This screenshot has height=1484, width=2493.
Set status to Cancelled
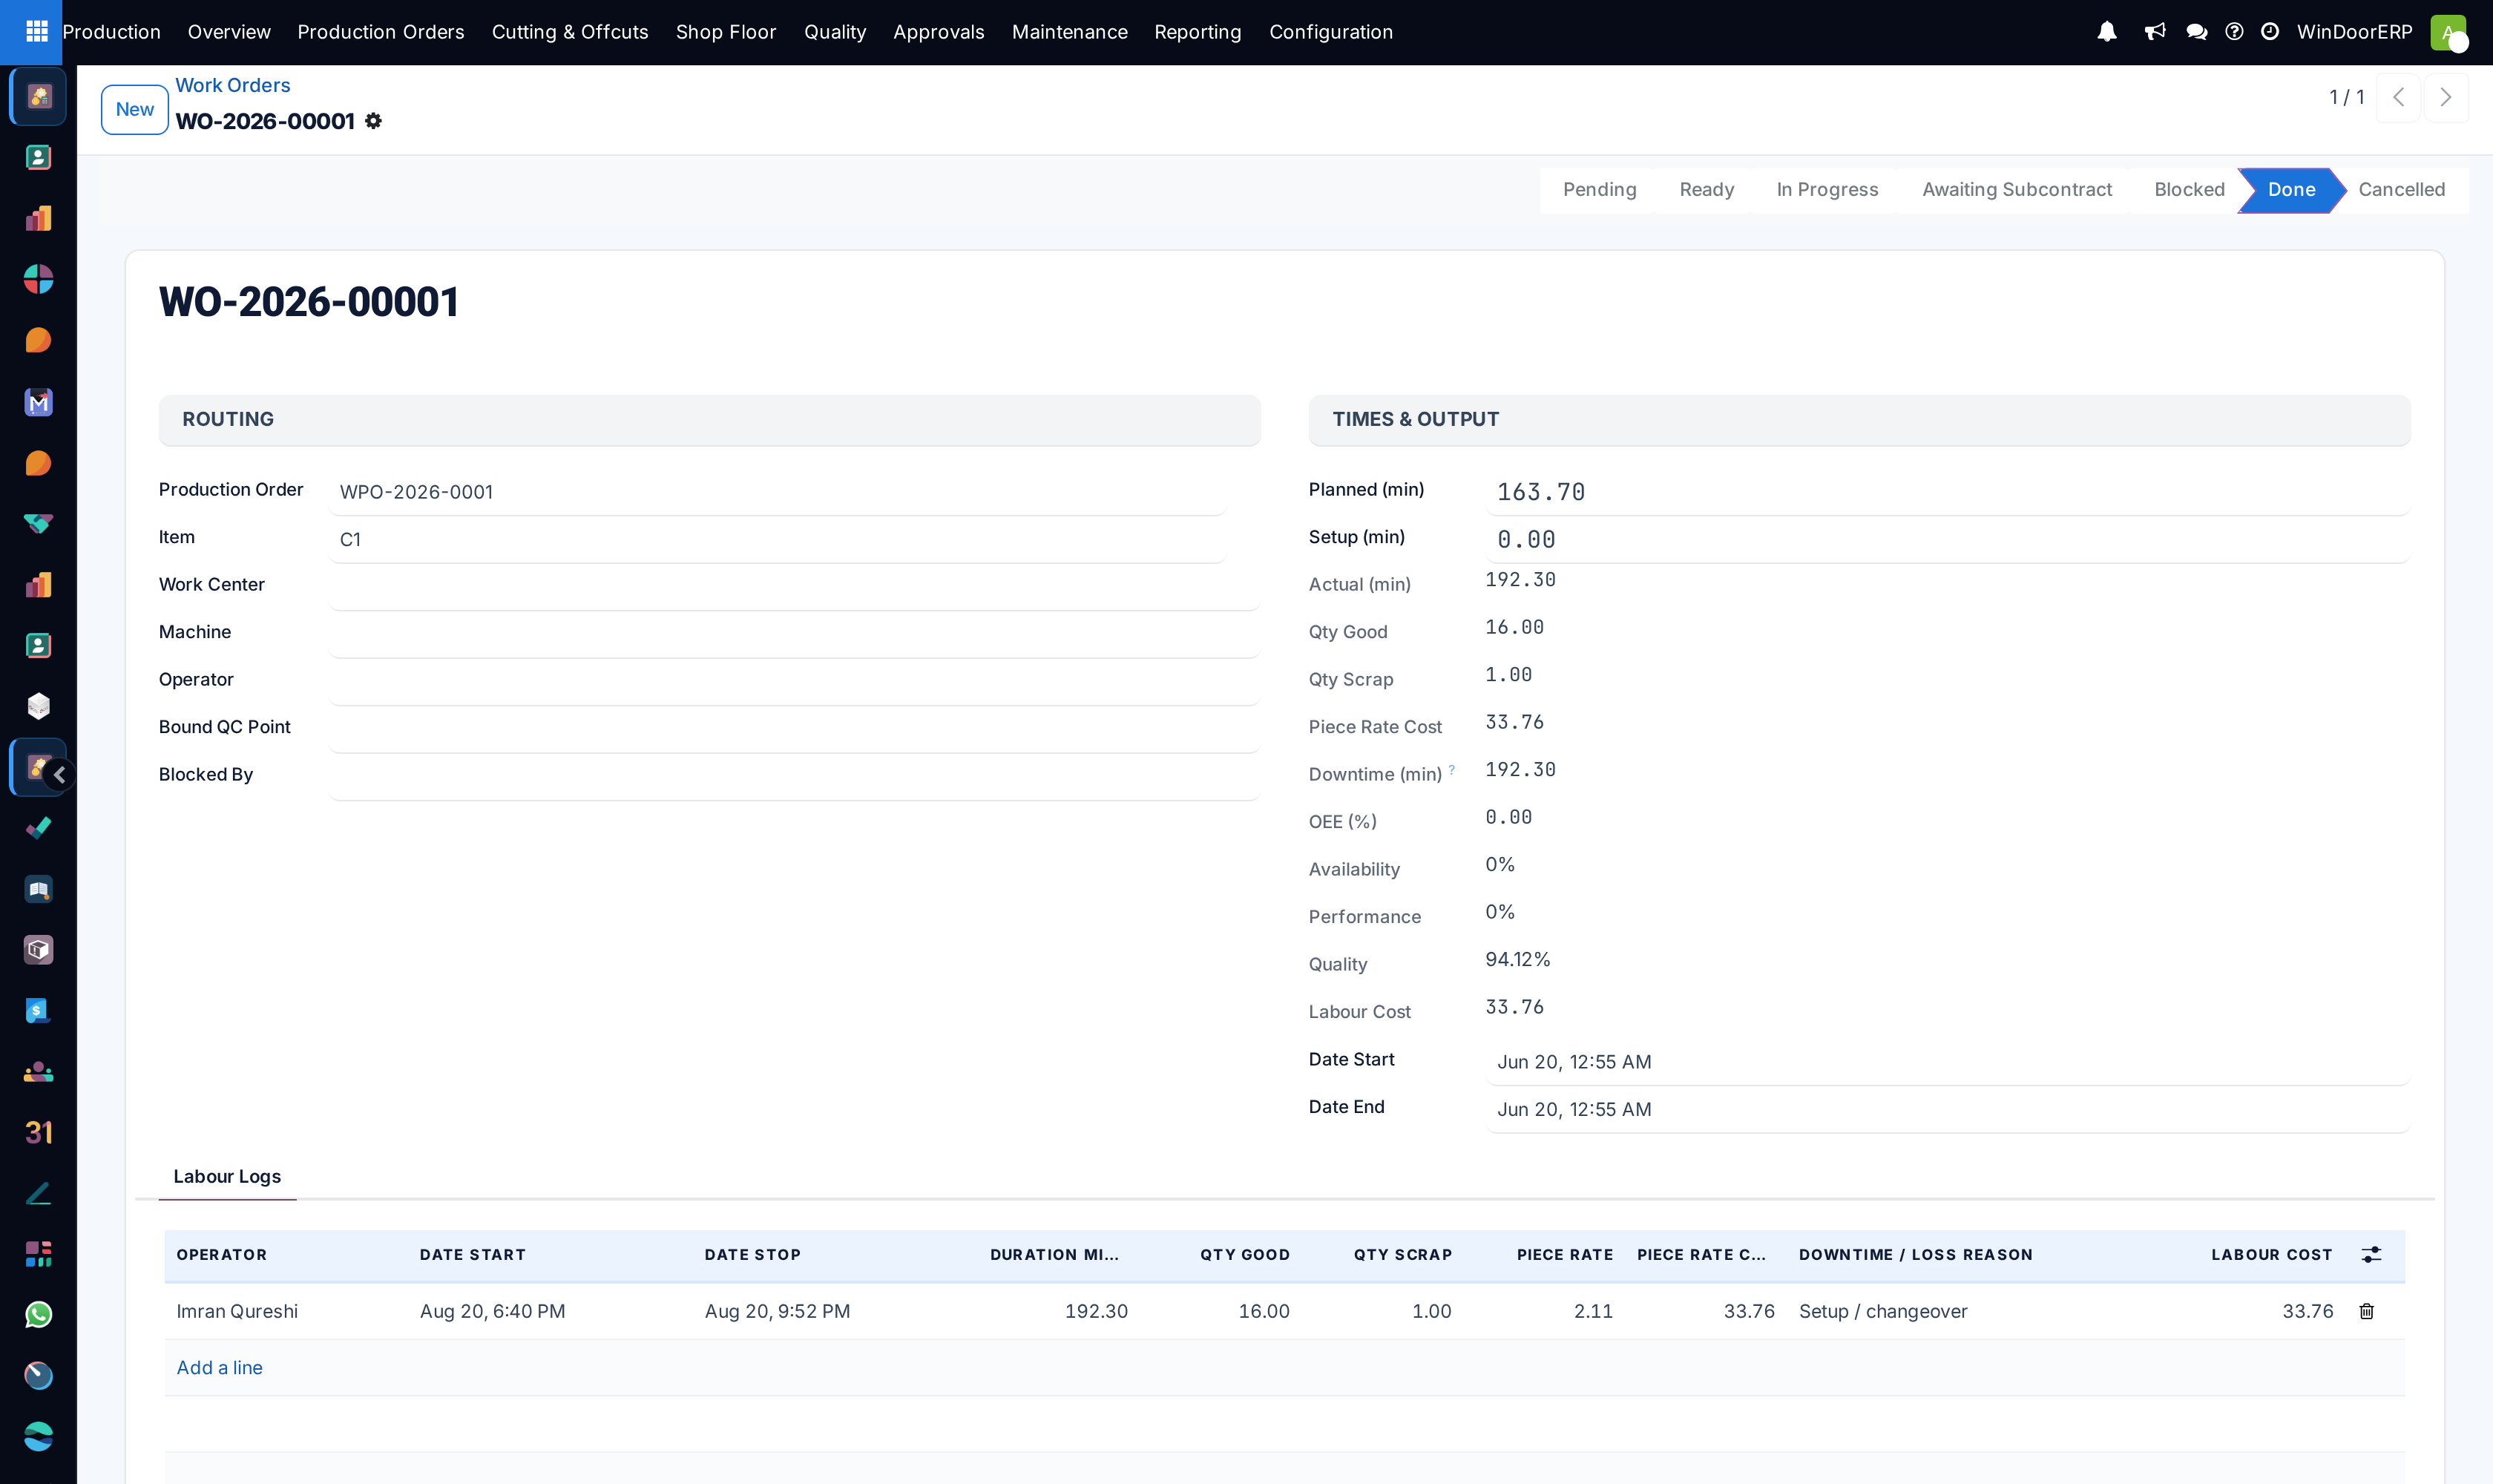[x=2401, y=190]
